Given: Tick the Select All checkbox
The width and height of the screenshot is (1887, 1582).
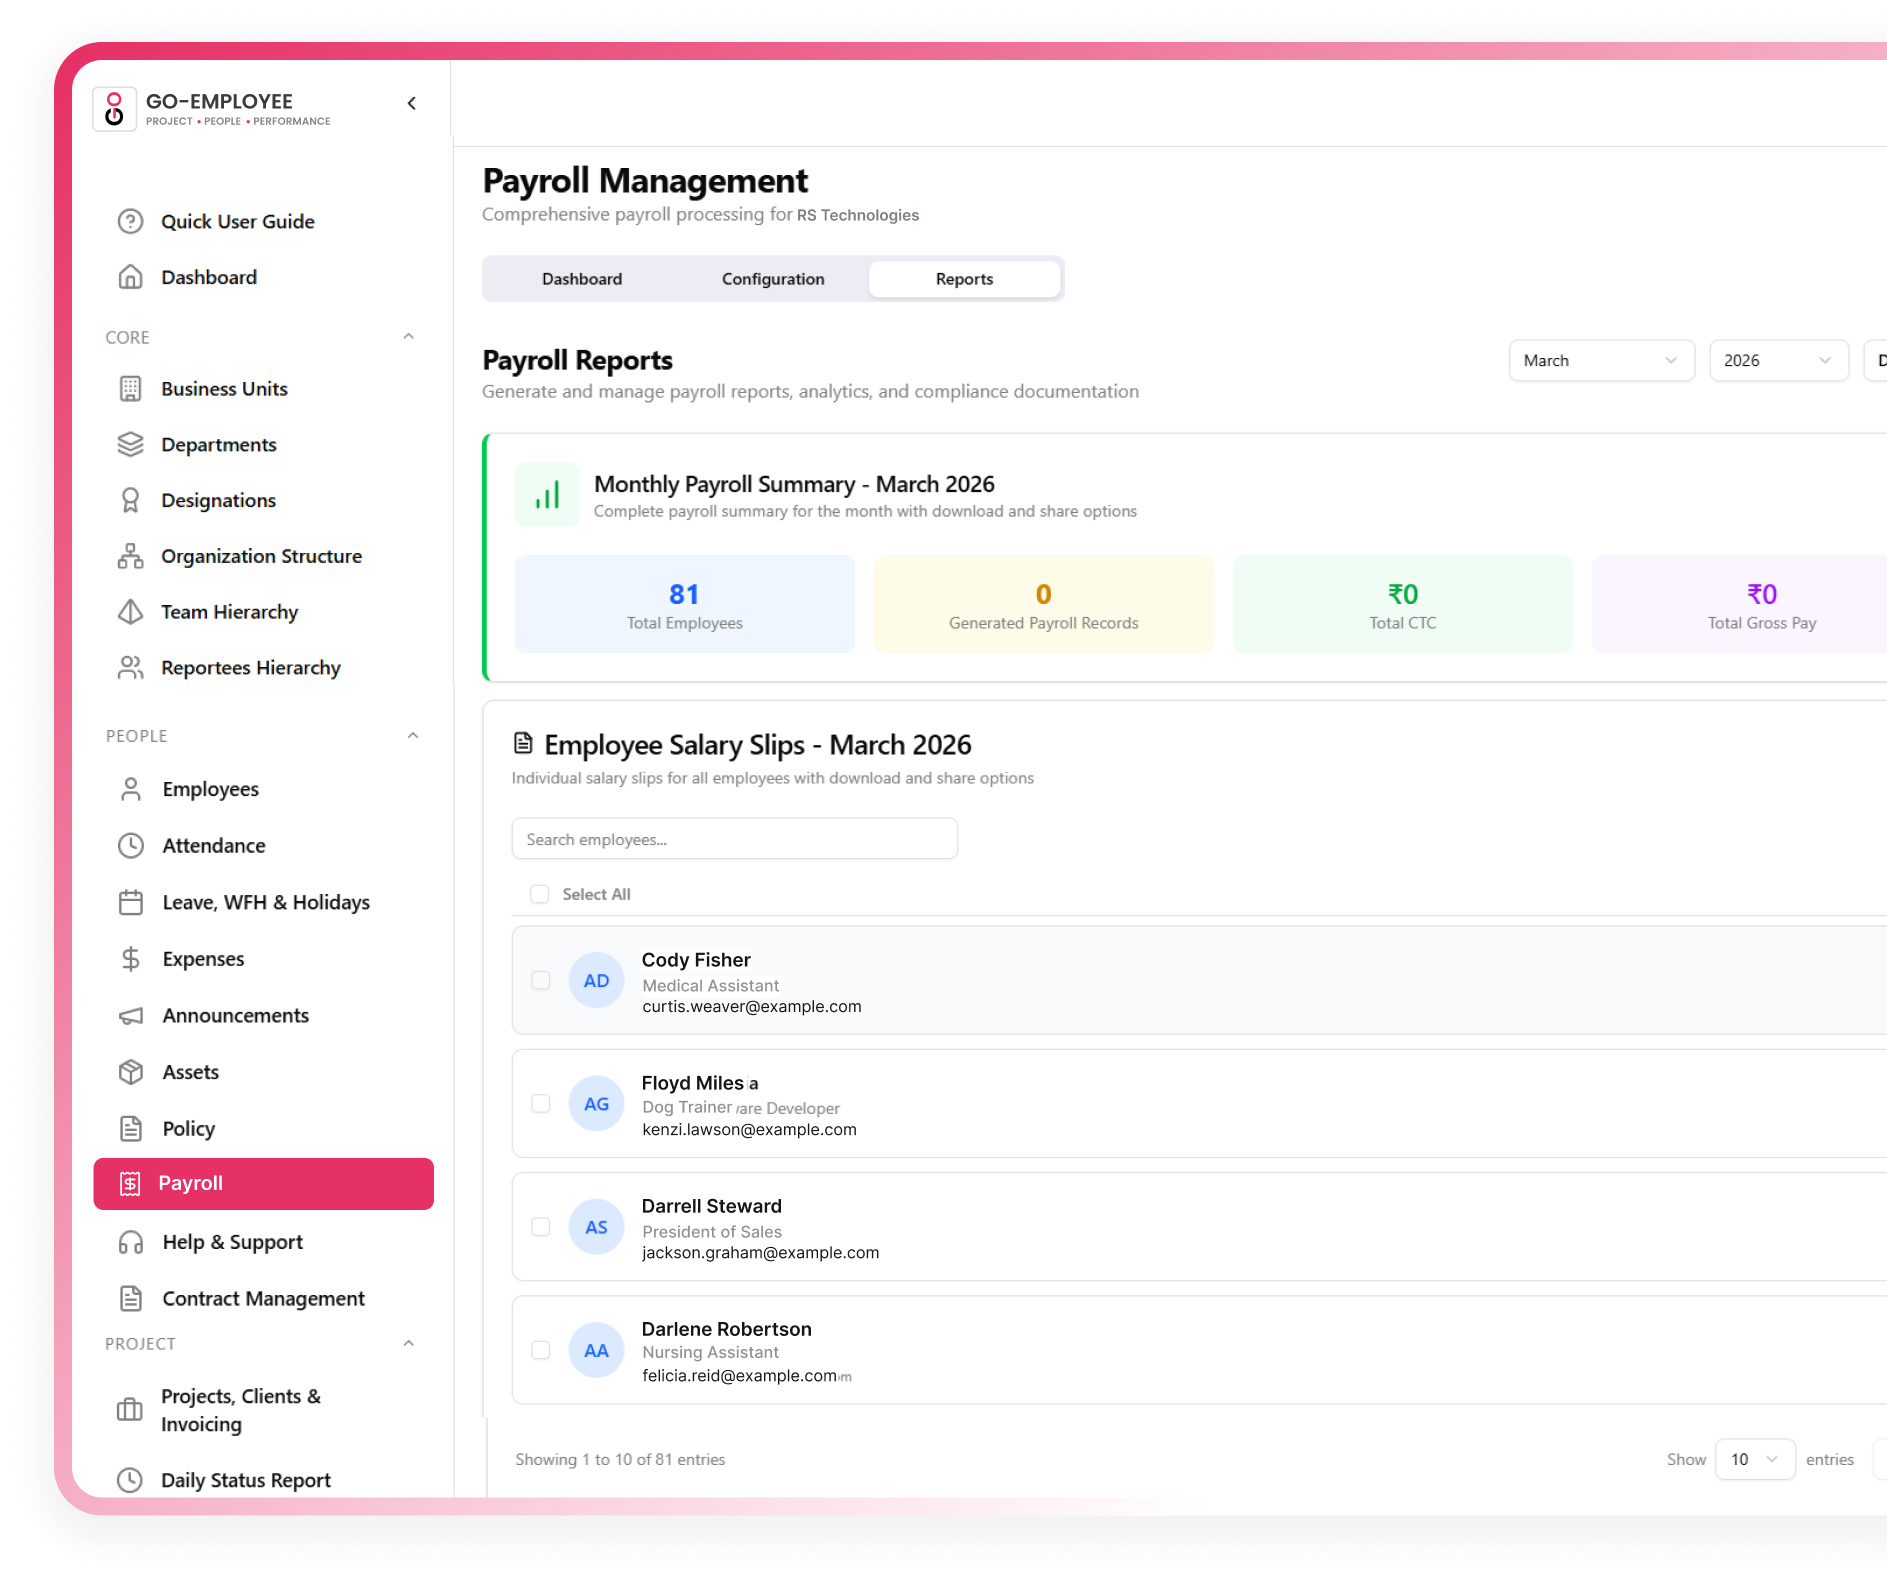Looking at the screenshot, I should [x=540, y=894].
